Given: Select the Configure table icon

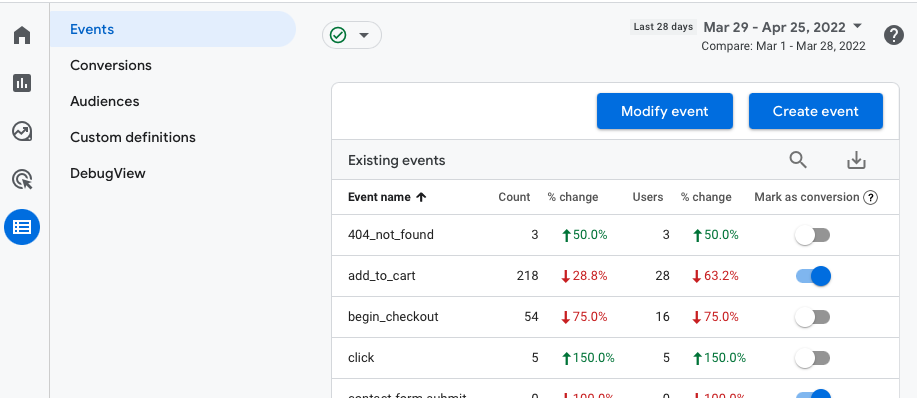Looking at the screenshot, I should point(22,227).
